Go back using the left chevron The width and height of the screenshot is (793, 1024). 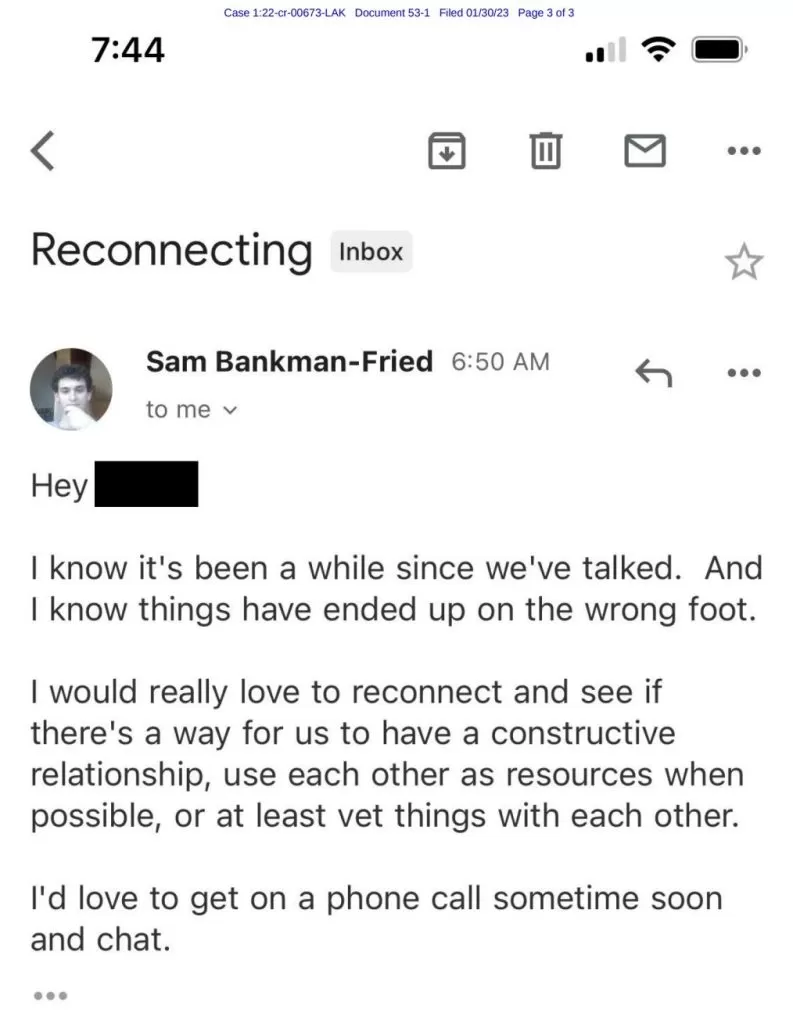click(x=43, y=153)
